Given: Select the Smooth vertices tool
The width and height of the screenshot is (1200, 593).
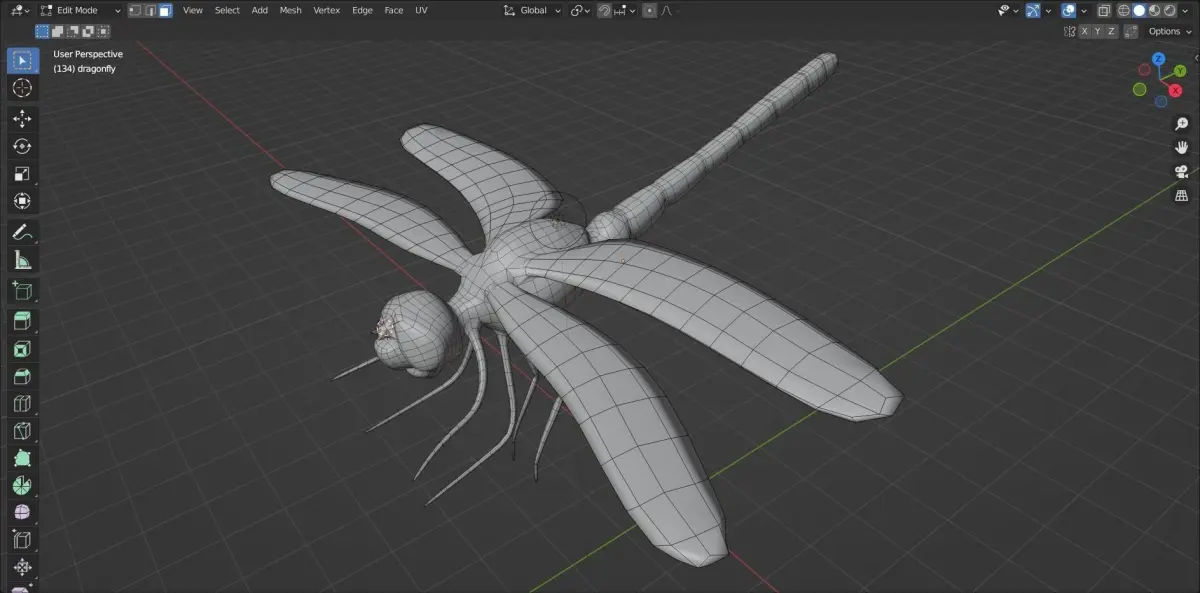Looking at the screenshot, I should tap(22, 513).
